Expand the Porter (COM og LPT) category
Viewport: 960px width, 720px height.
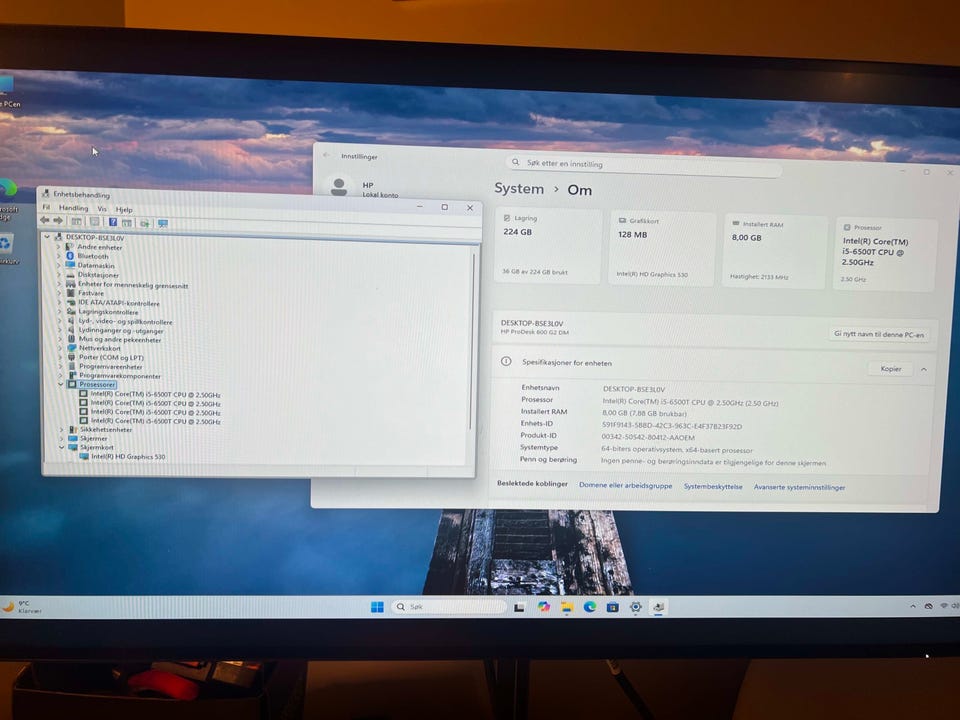[60, 357]
